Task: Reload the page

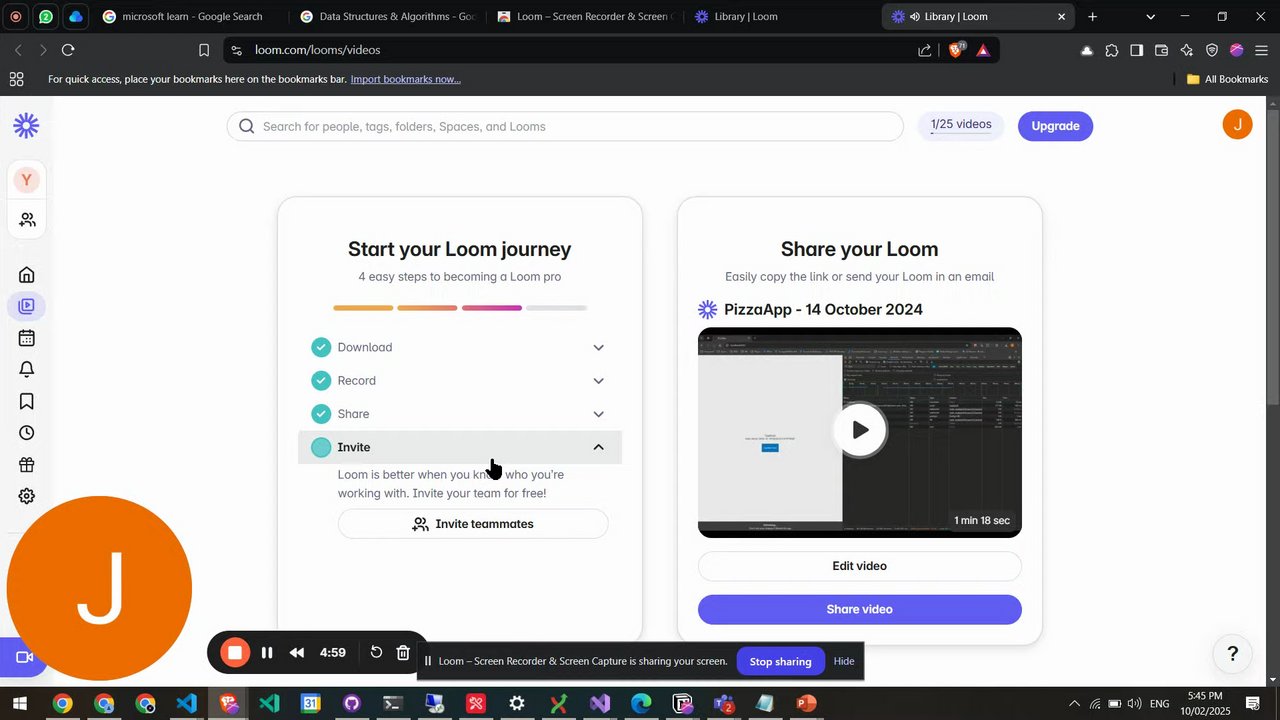Action: click(68, 50)
